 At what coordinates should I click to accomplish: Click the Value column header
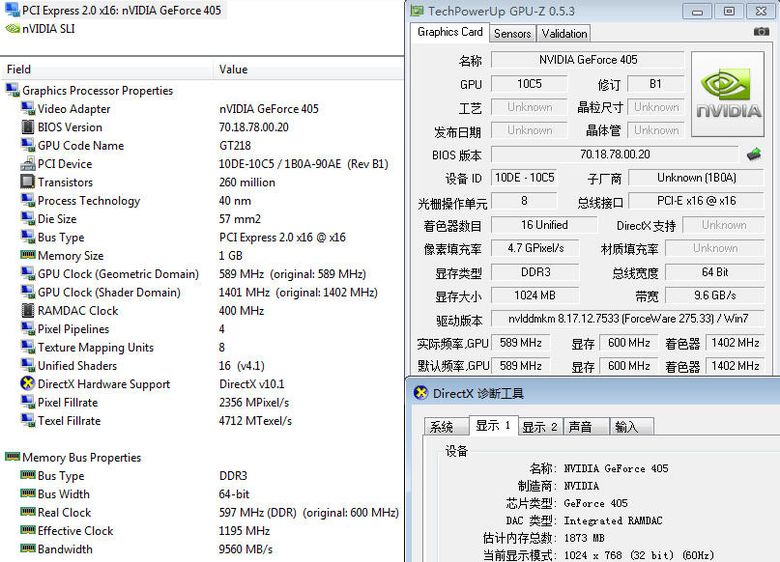308,69
